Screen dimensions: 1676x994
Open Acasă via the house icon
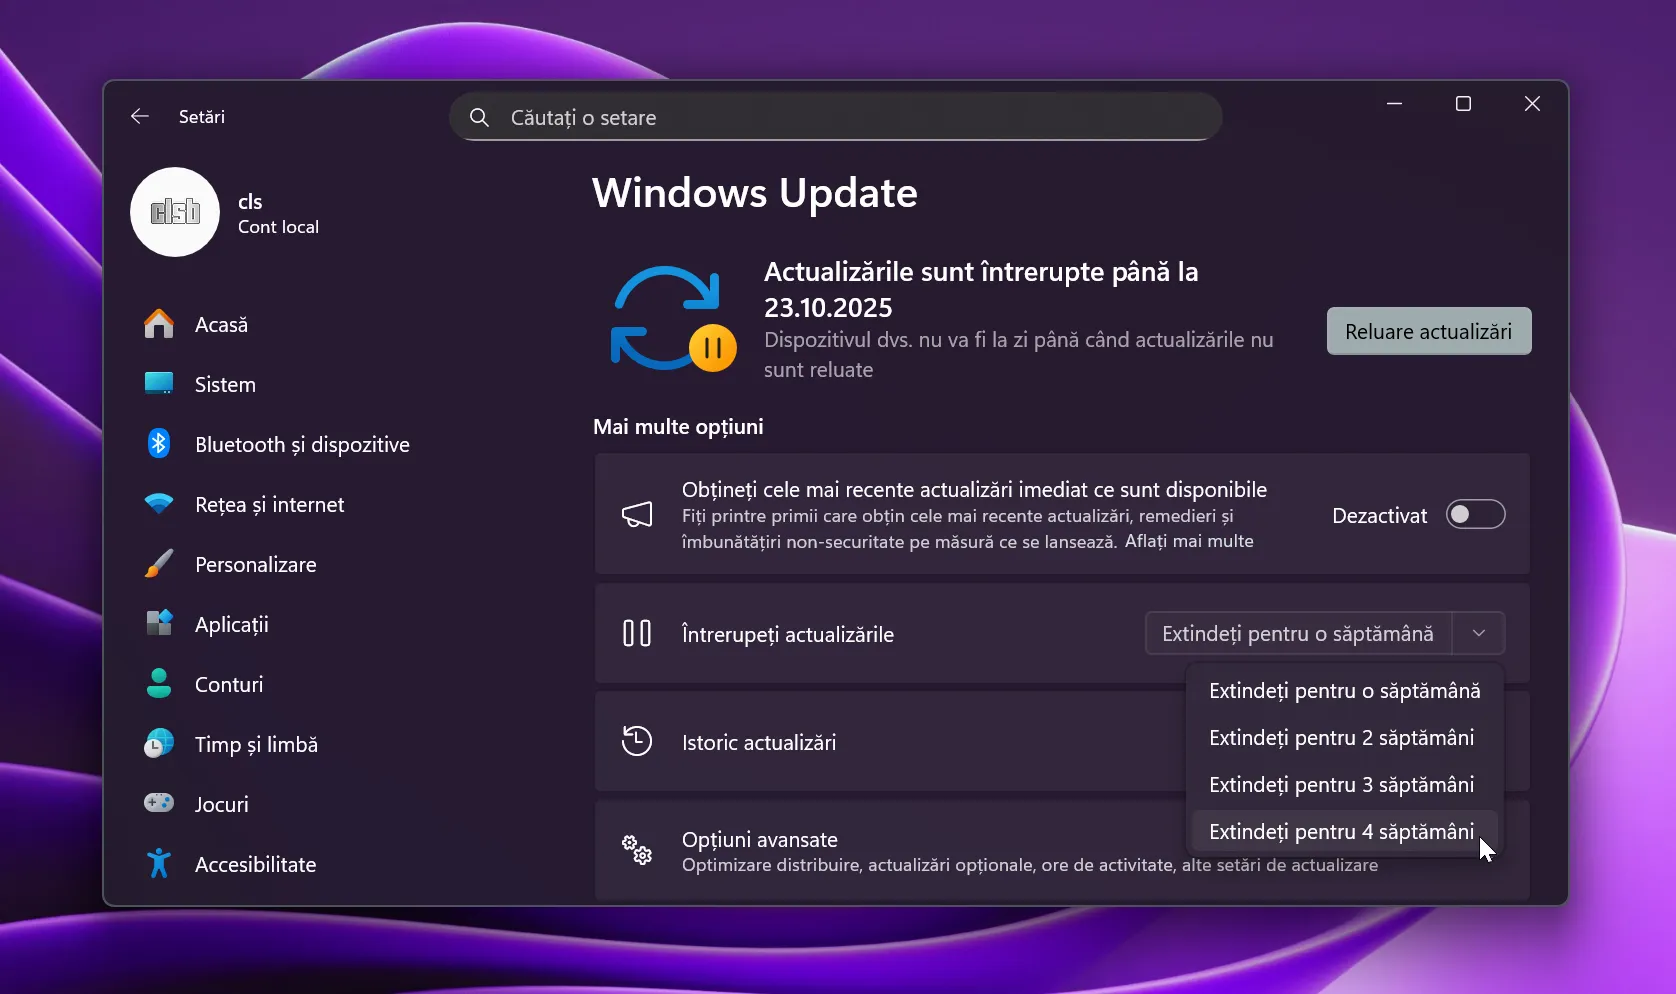tap(159, 325)
